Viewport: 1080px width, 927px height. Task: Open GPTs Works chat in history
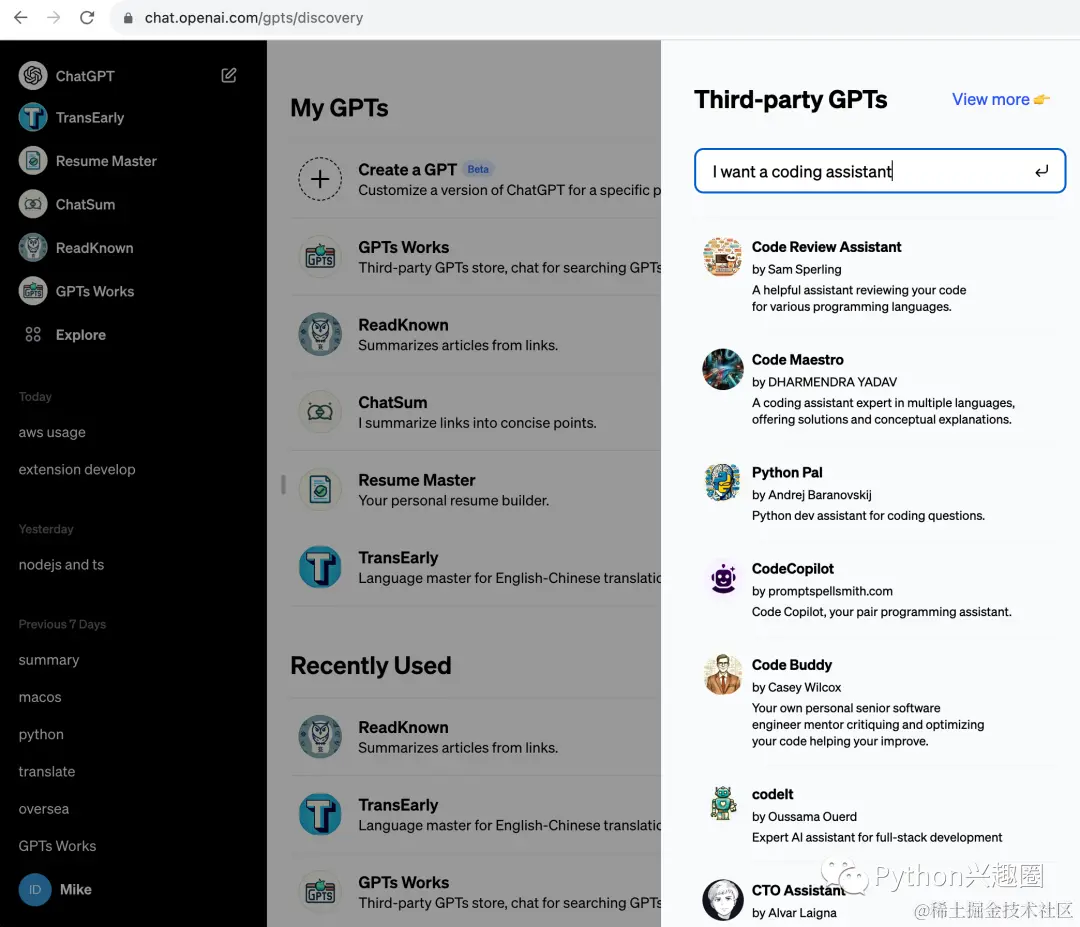(57, 846)
